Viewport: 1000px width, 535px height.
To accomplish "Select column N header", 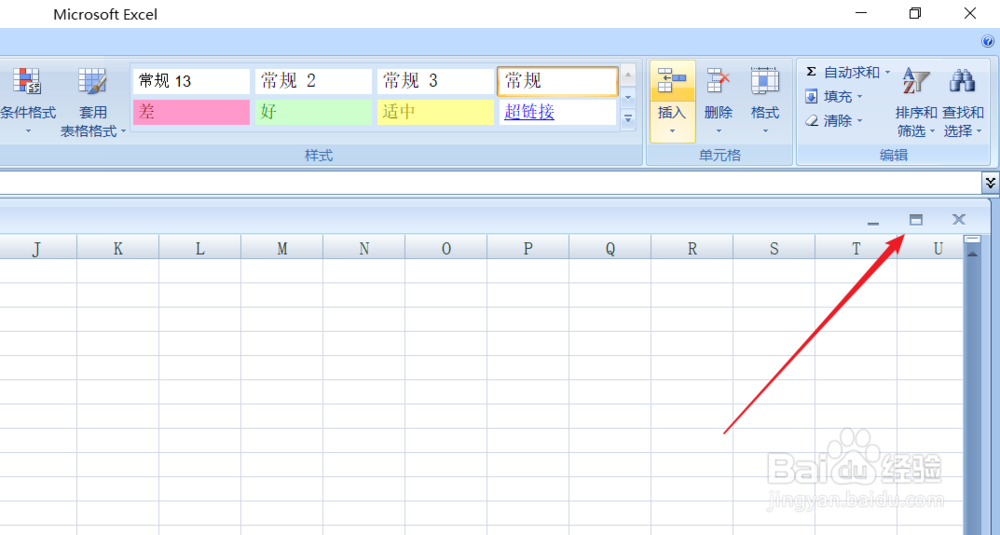I will pyautogui.click(x=364, y=247).
